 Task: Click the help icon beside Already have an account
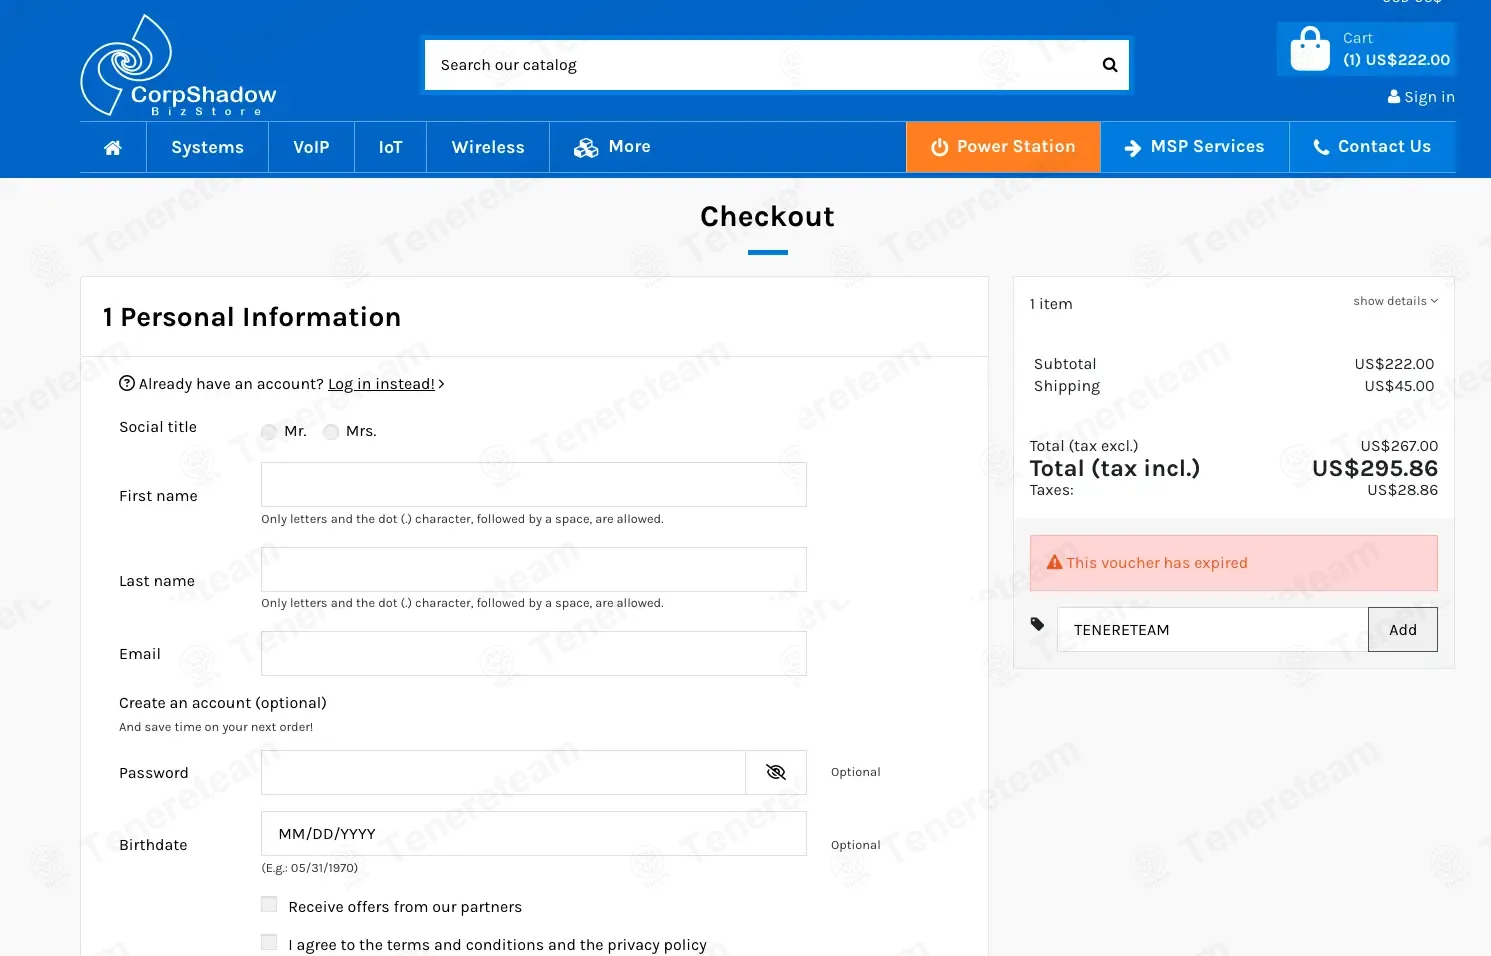[127, 383]
